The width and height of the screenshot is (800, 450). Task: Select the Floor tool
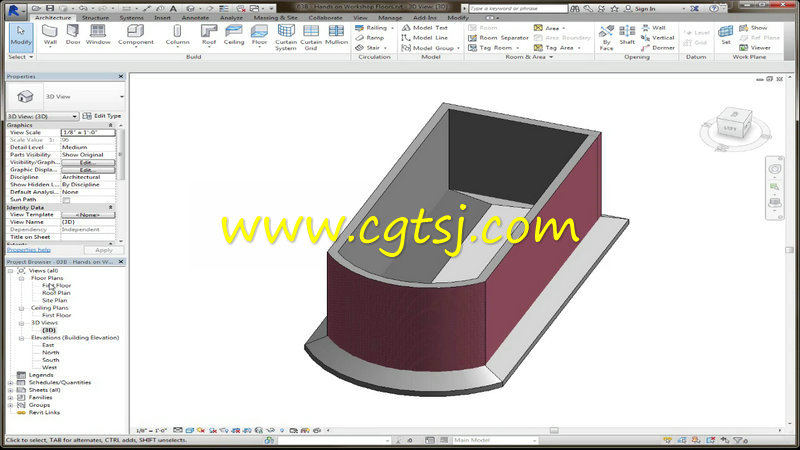click(x=259, y=36)
